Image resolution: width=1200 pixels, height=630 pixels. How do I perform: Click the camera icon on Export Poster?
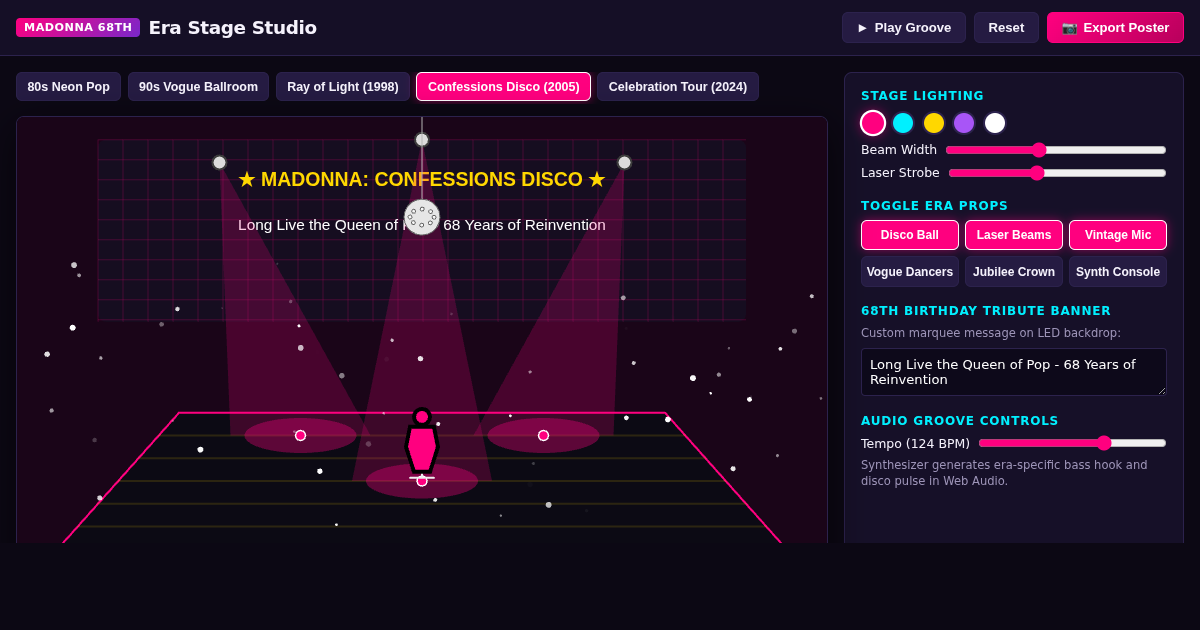tap(1069, 28)
